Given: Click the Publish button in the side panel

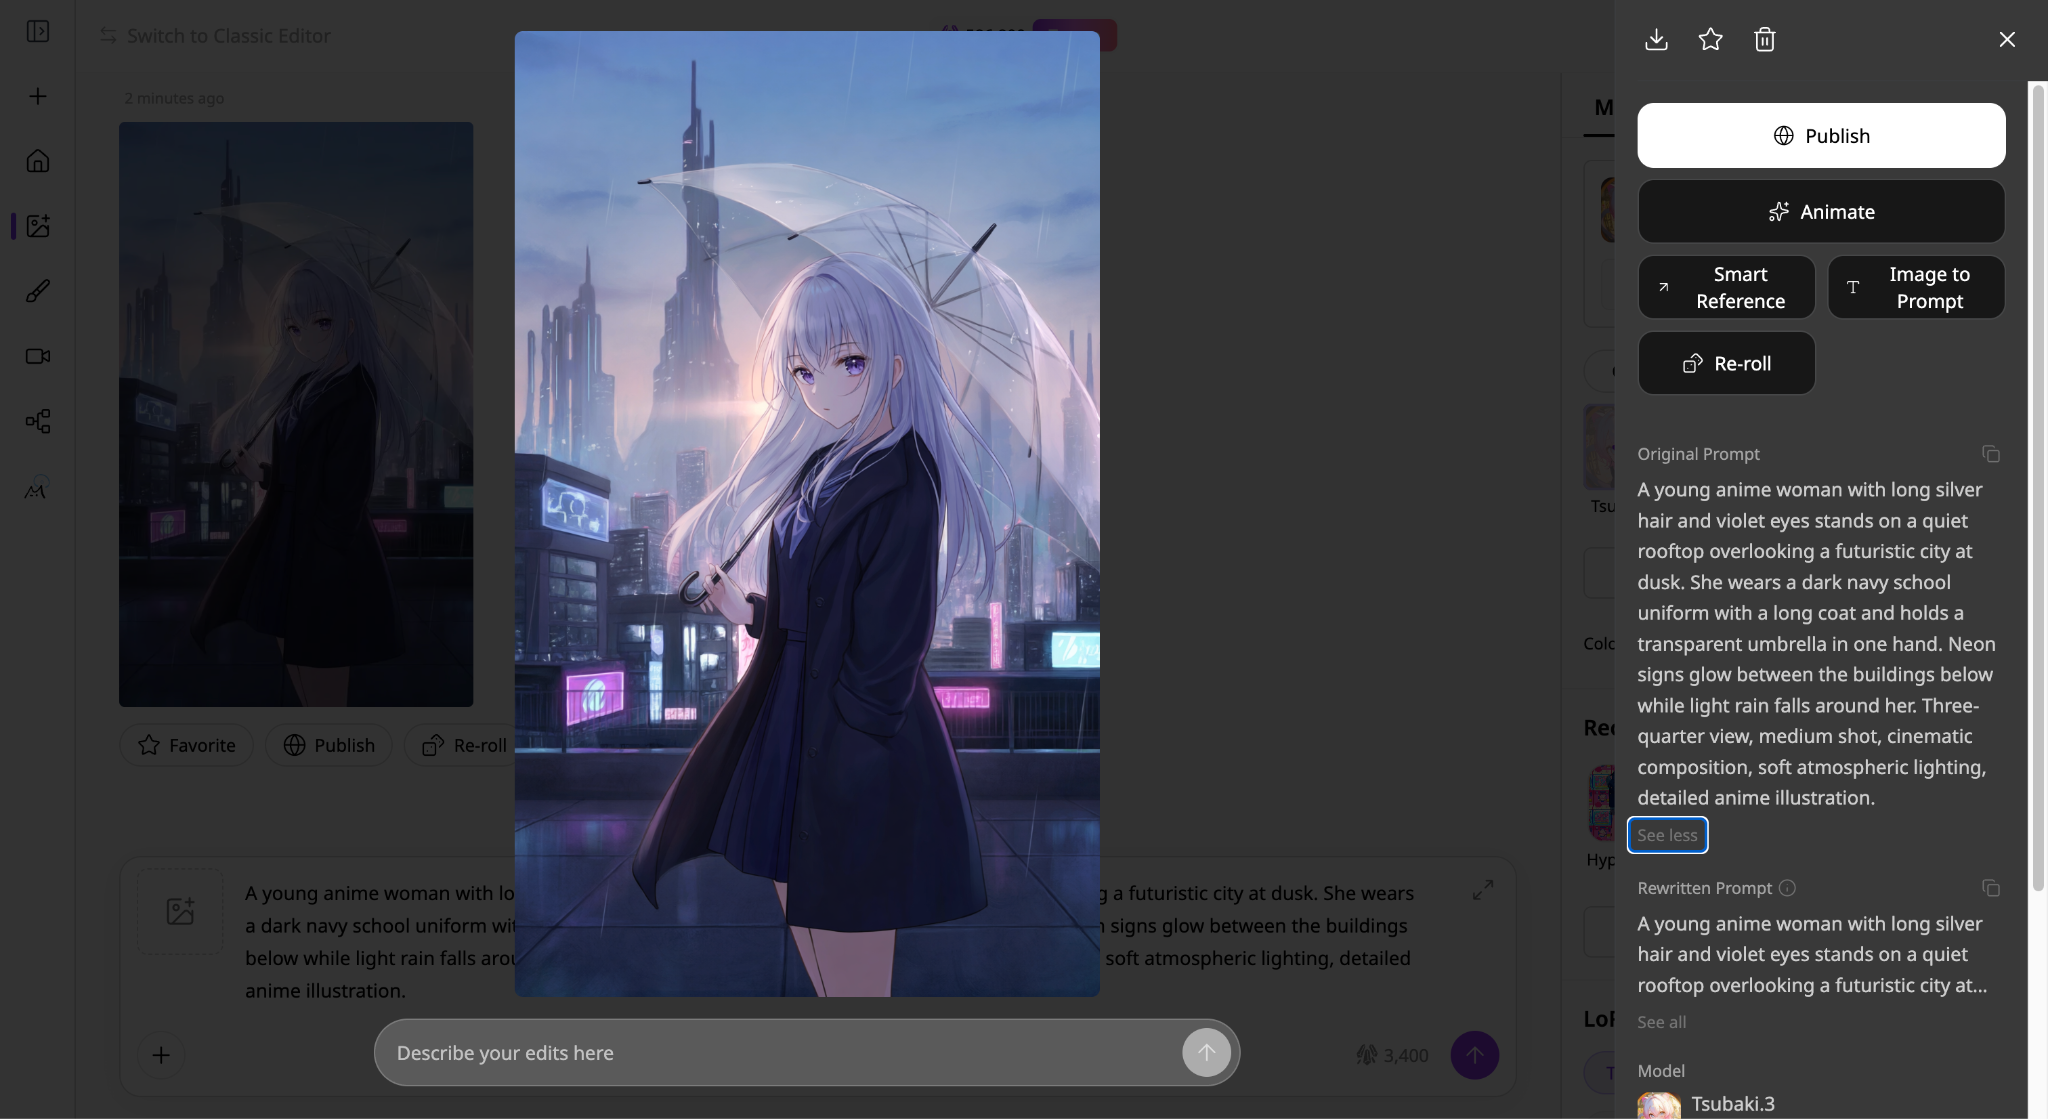Looking at the screenshot, I should (1821, 136).
